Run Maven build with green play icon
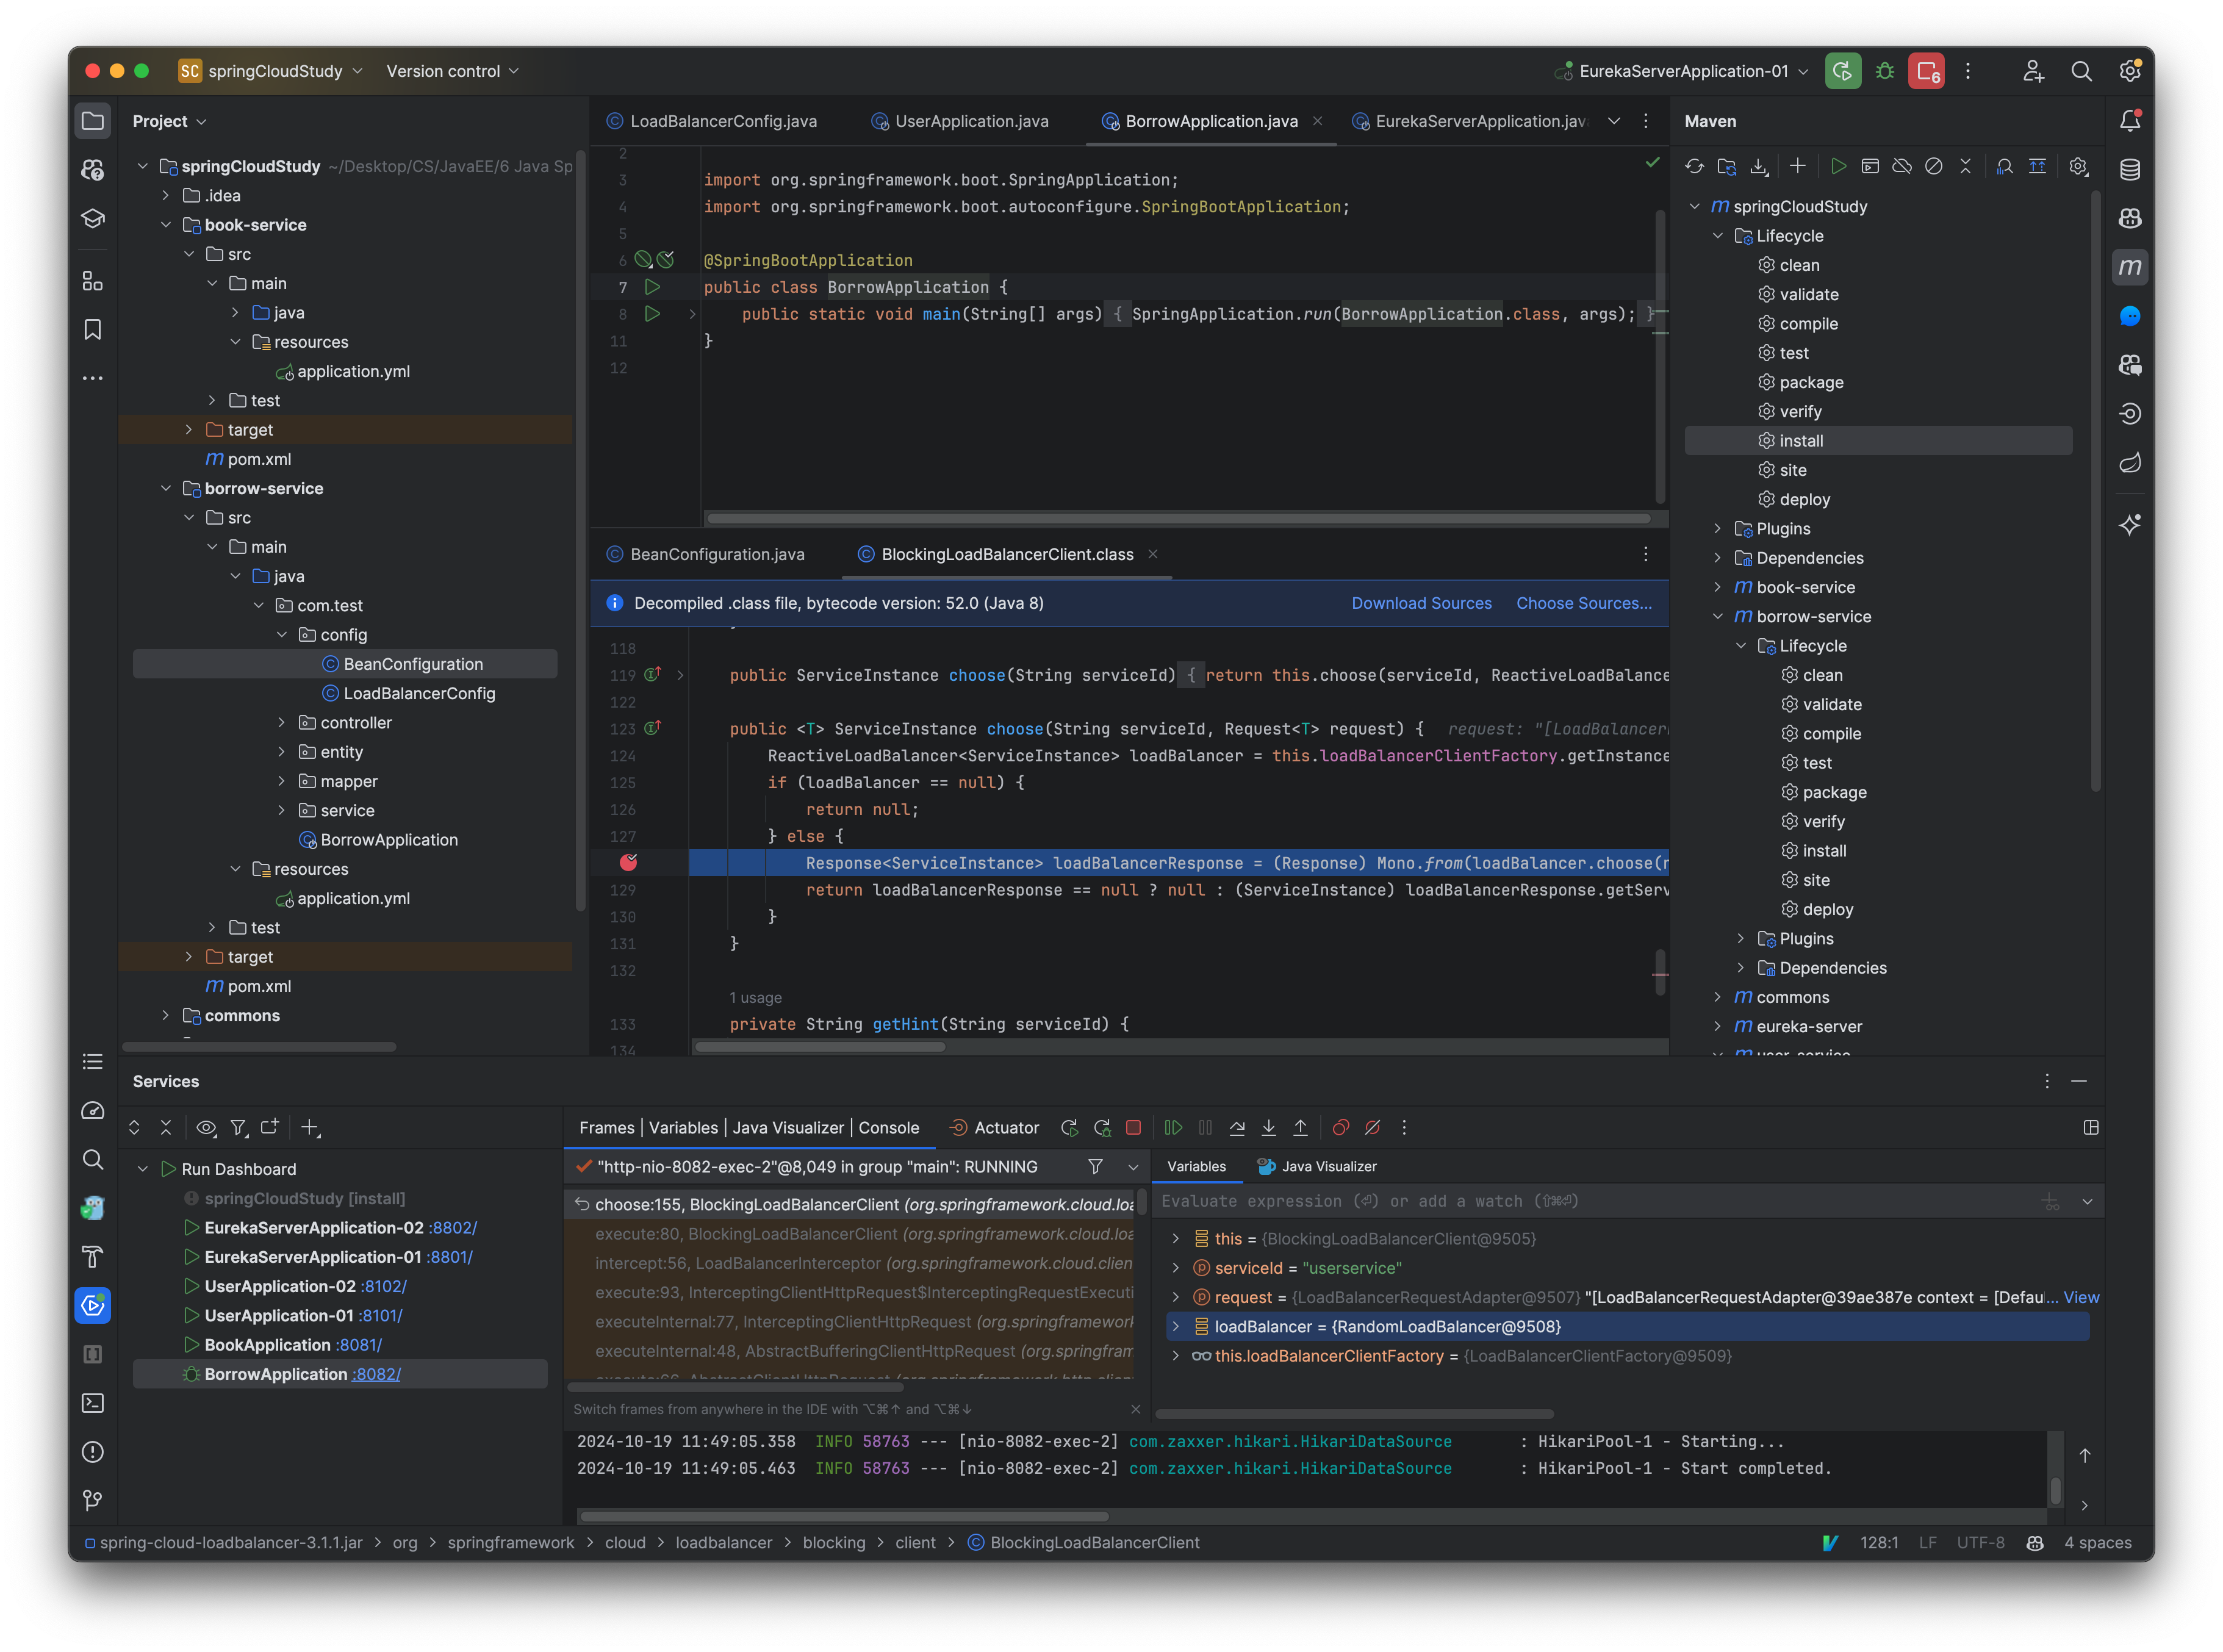 coord(1838,166)
